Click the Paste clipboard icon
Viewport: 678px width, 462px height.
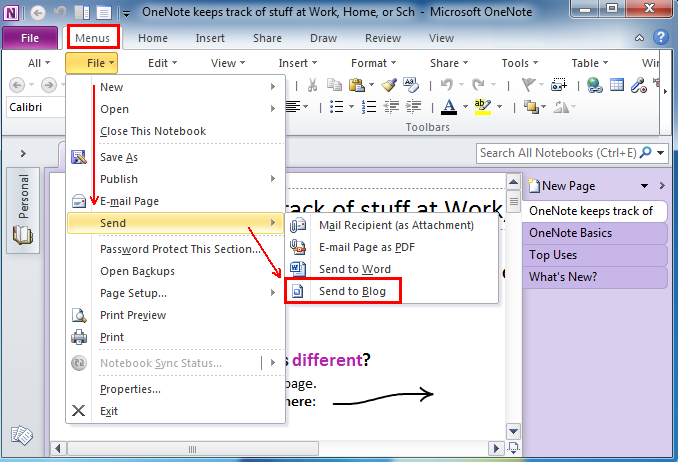click(x=357, y=85)
